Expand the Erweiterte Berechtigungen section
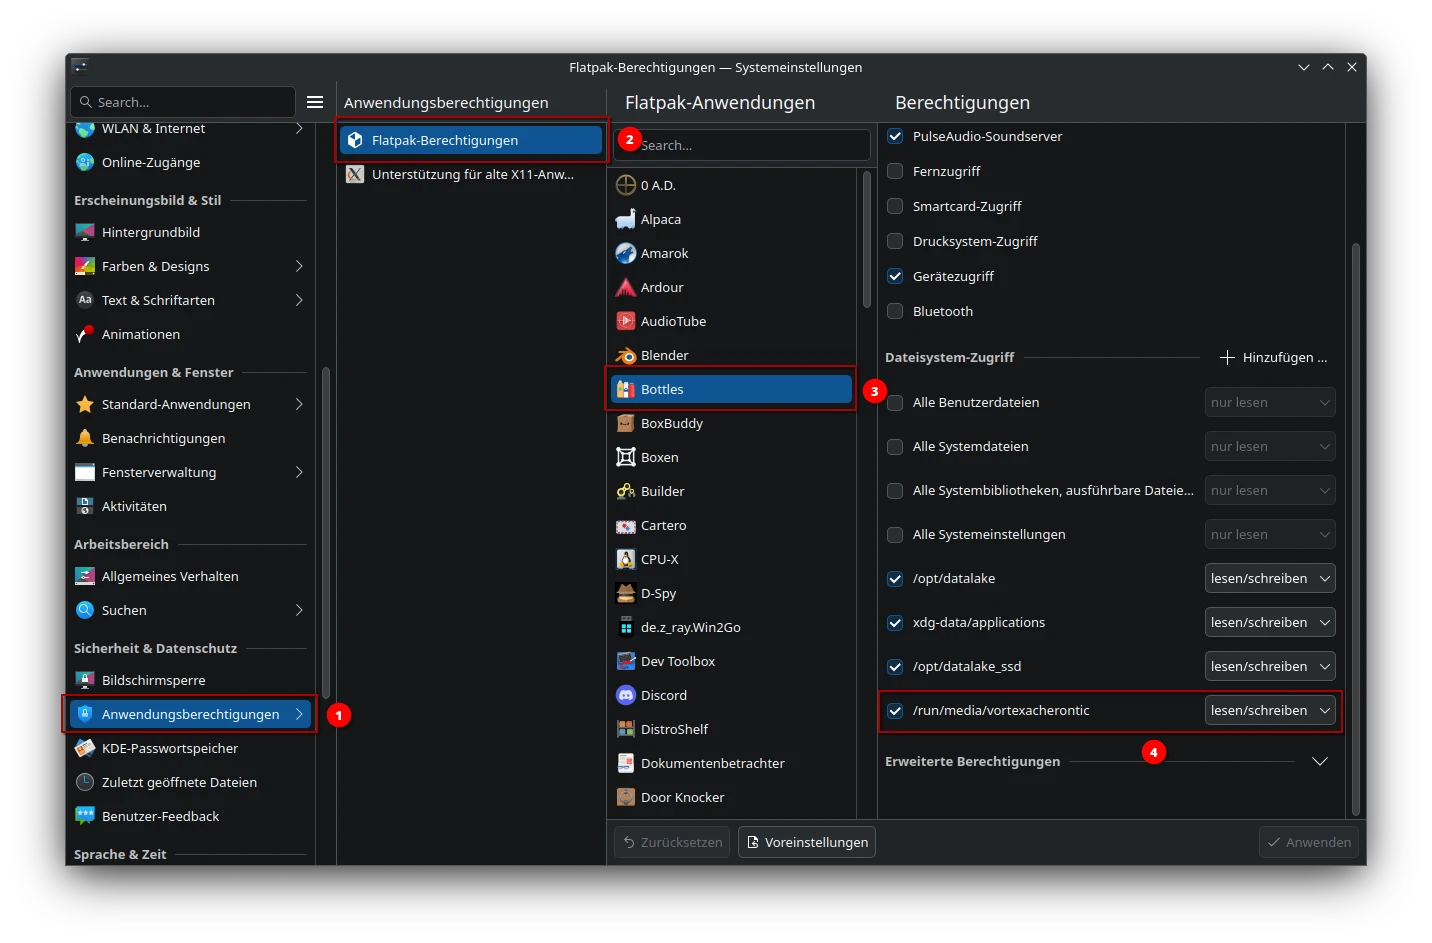The height and width of the screenshot is (943, 1432). coord(1319,761)
